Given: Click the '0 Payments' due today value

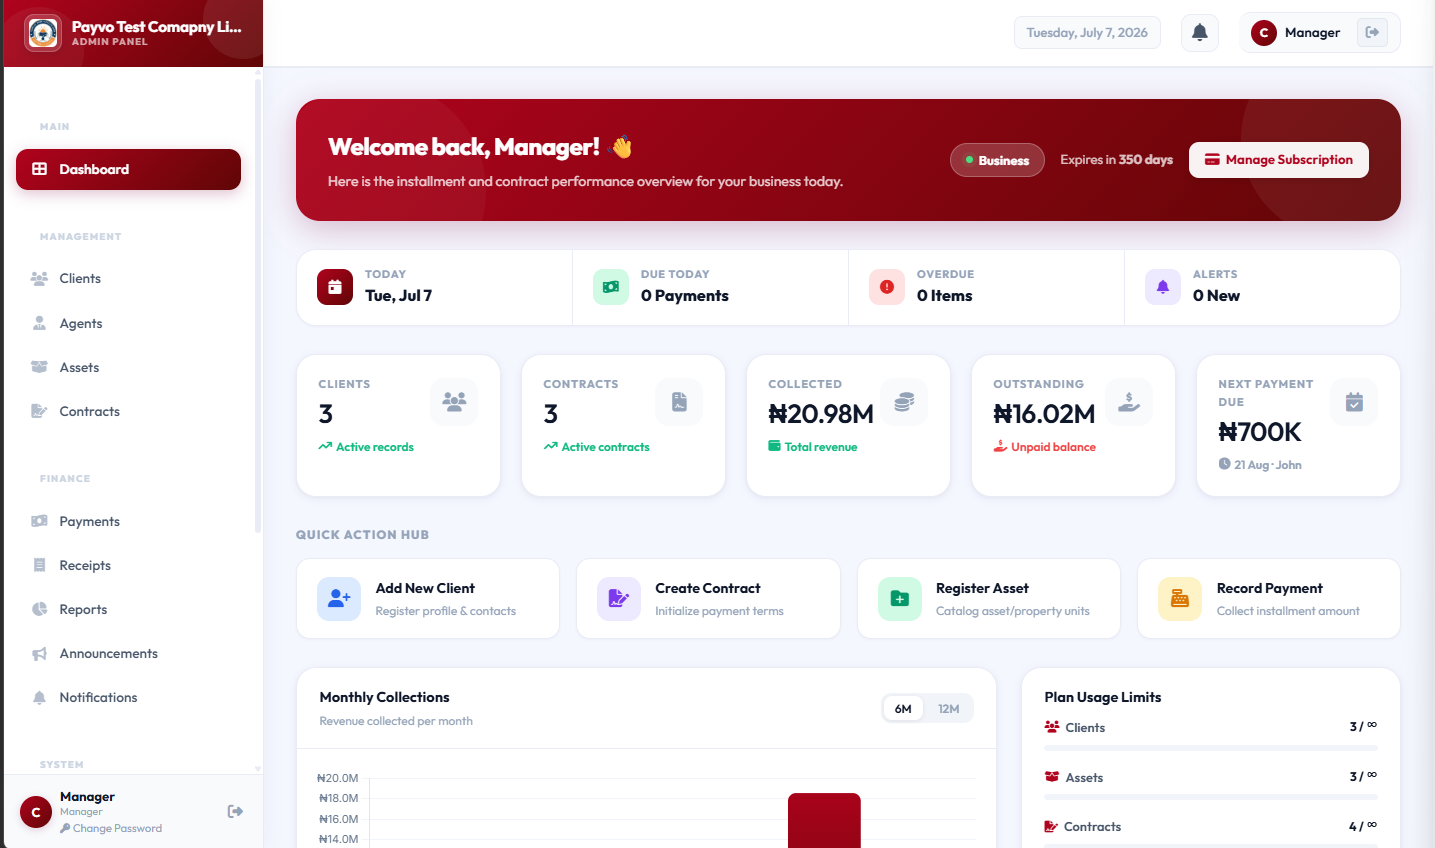Looking at the screenshot, I should pos(685,296).
